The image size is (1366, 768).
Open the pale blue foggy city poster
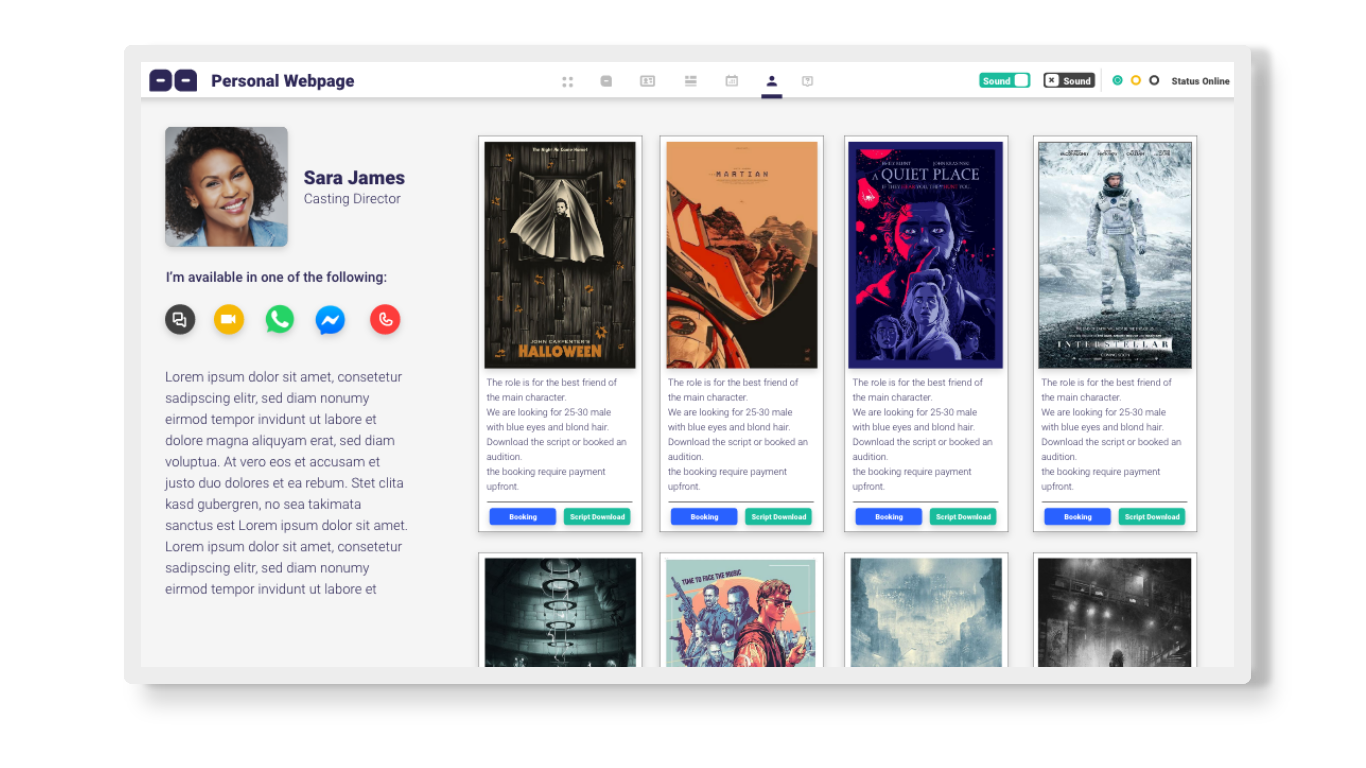pos(926,612)
